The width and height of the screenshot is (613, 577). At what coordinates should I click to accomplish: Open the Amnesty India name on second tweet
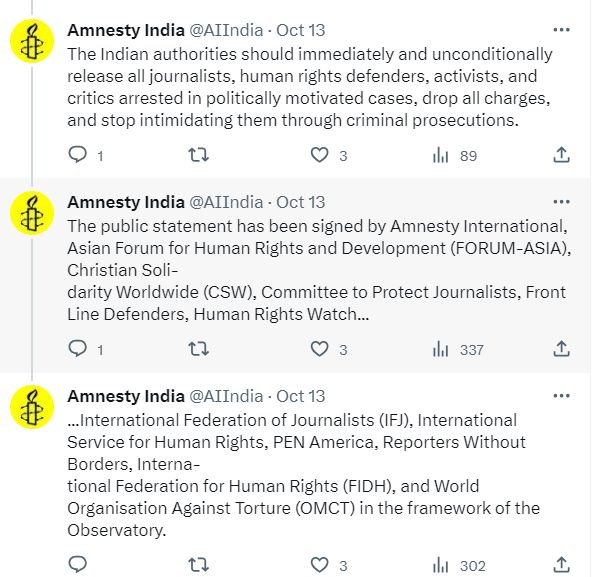pos(126,202)
